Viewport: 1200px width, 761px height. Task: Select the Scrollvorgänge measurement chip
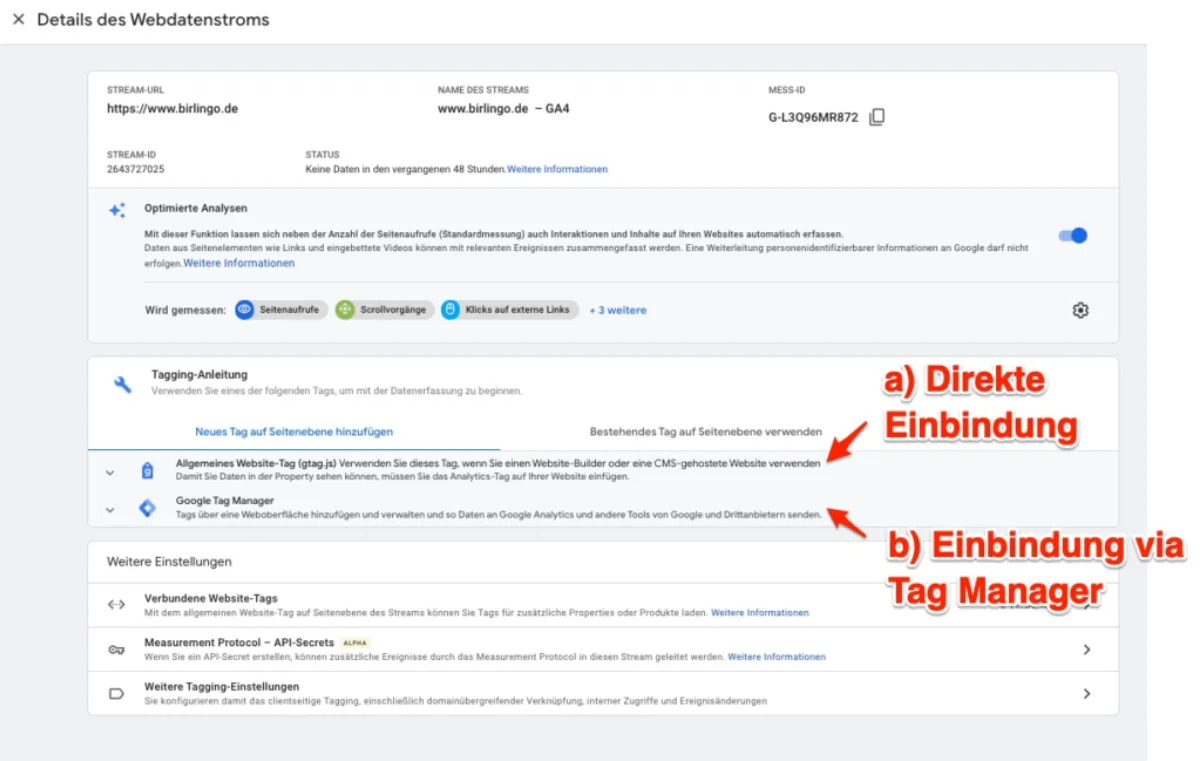coord(384,310)
